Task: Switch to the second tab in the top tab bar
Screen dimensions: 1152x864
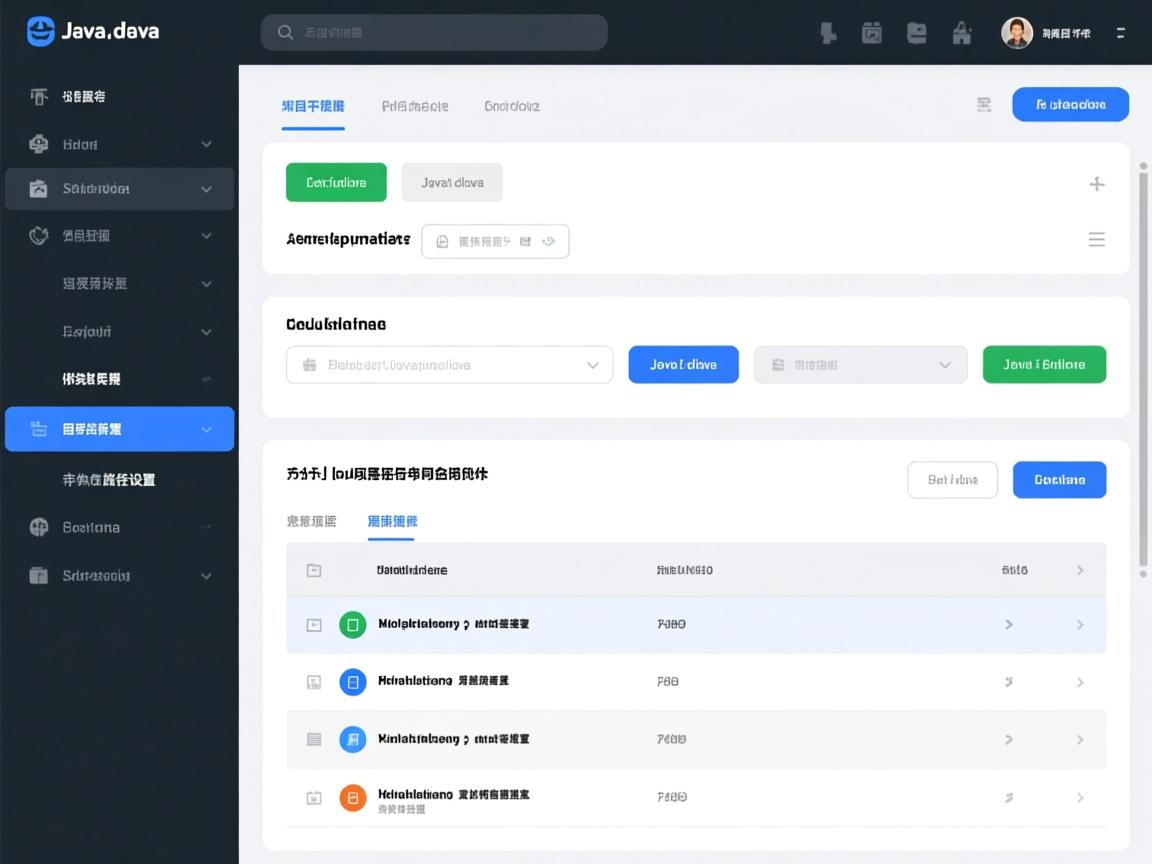Action: pyautogui.click(x=415, y=105)
